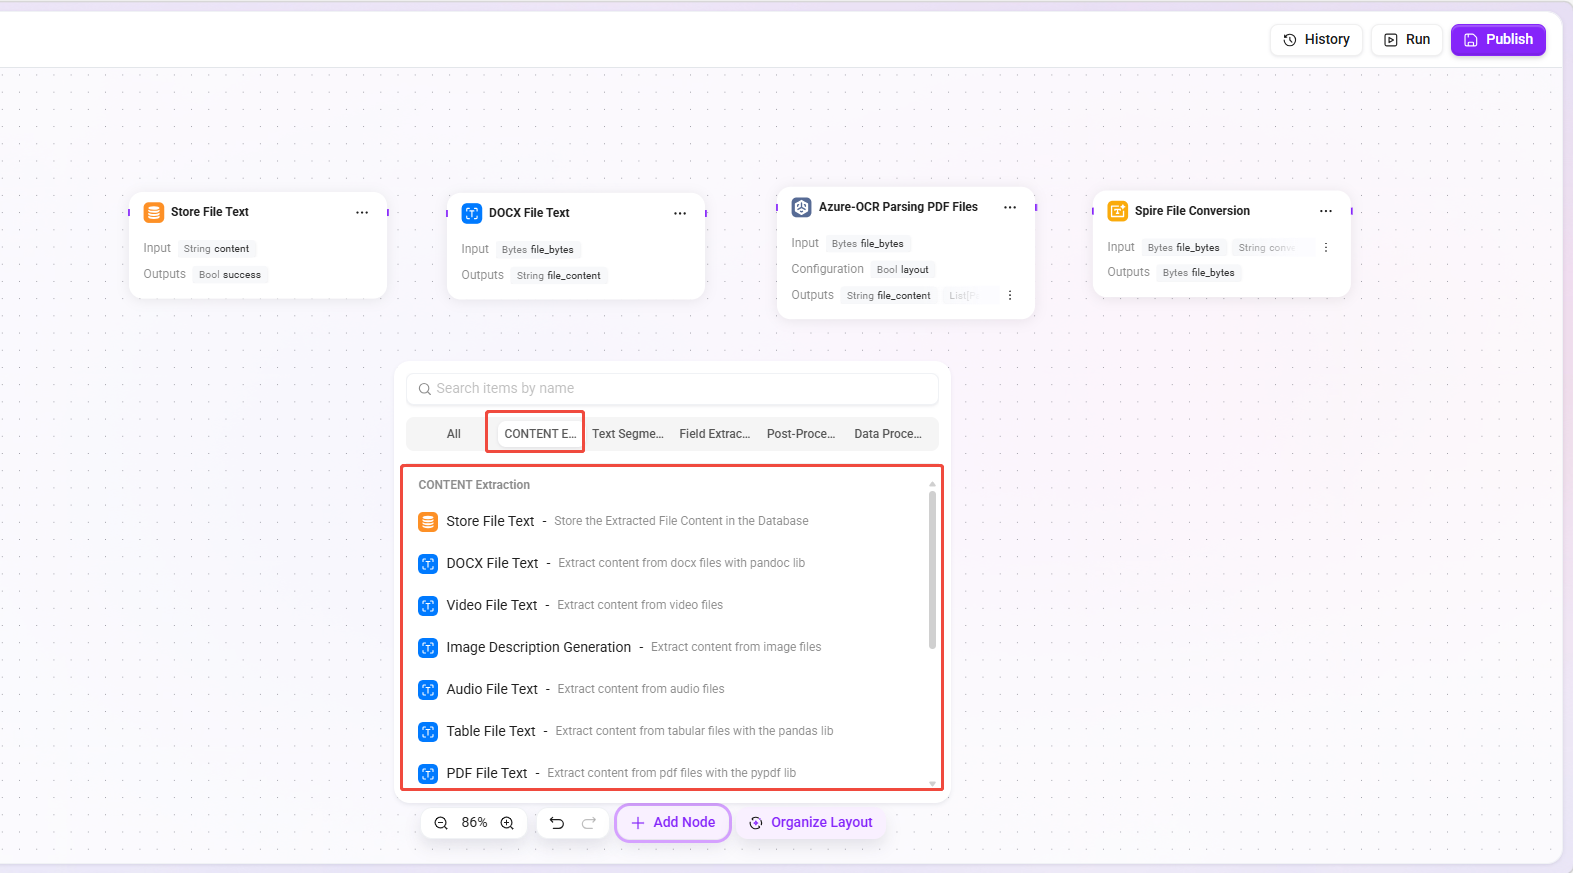
Task: Add the DOCX File Text item from list
Action: coord(671,564)
